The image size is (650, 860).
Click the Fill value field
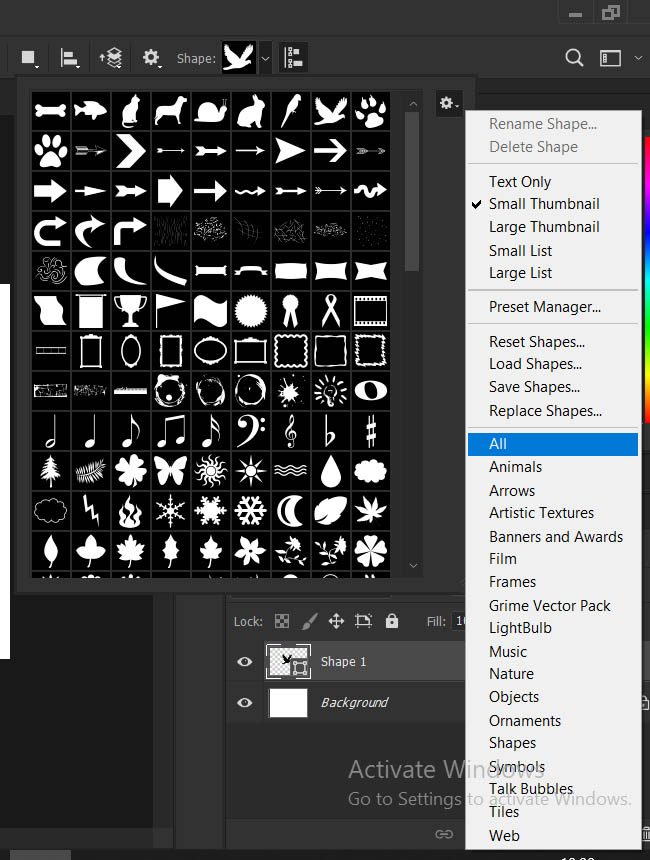[x=459, y=621]
